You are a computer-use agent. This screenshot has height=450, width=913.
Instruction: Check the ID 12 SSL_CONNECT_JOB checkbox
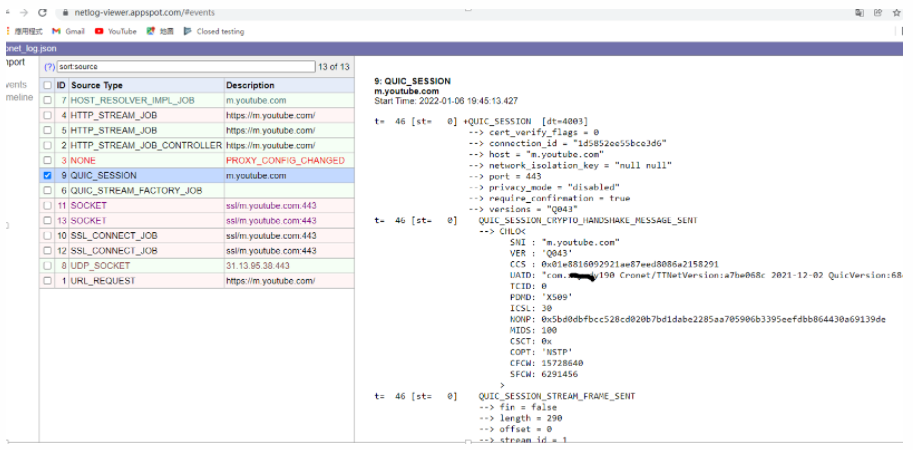47,251
